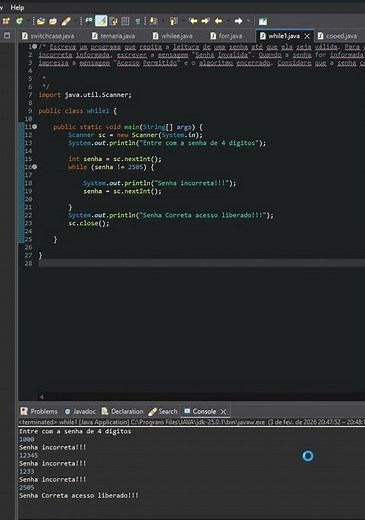Click the Search tab flashlight icon

point(152,411)
